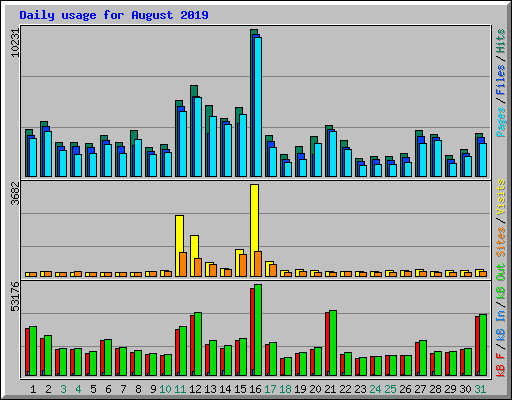Click the green kB Out bar for day 16

[x=258, y=330]
